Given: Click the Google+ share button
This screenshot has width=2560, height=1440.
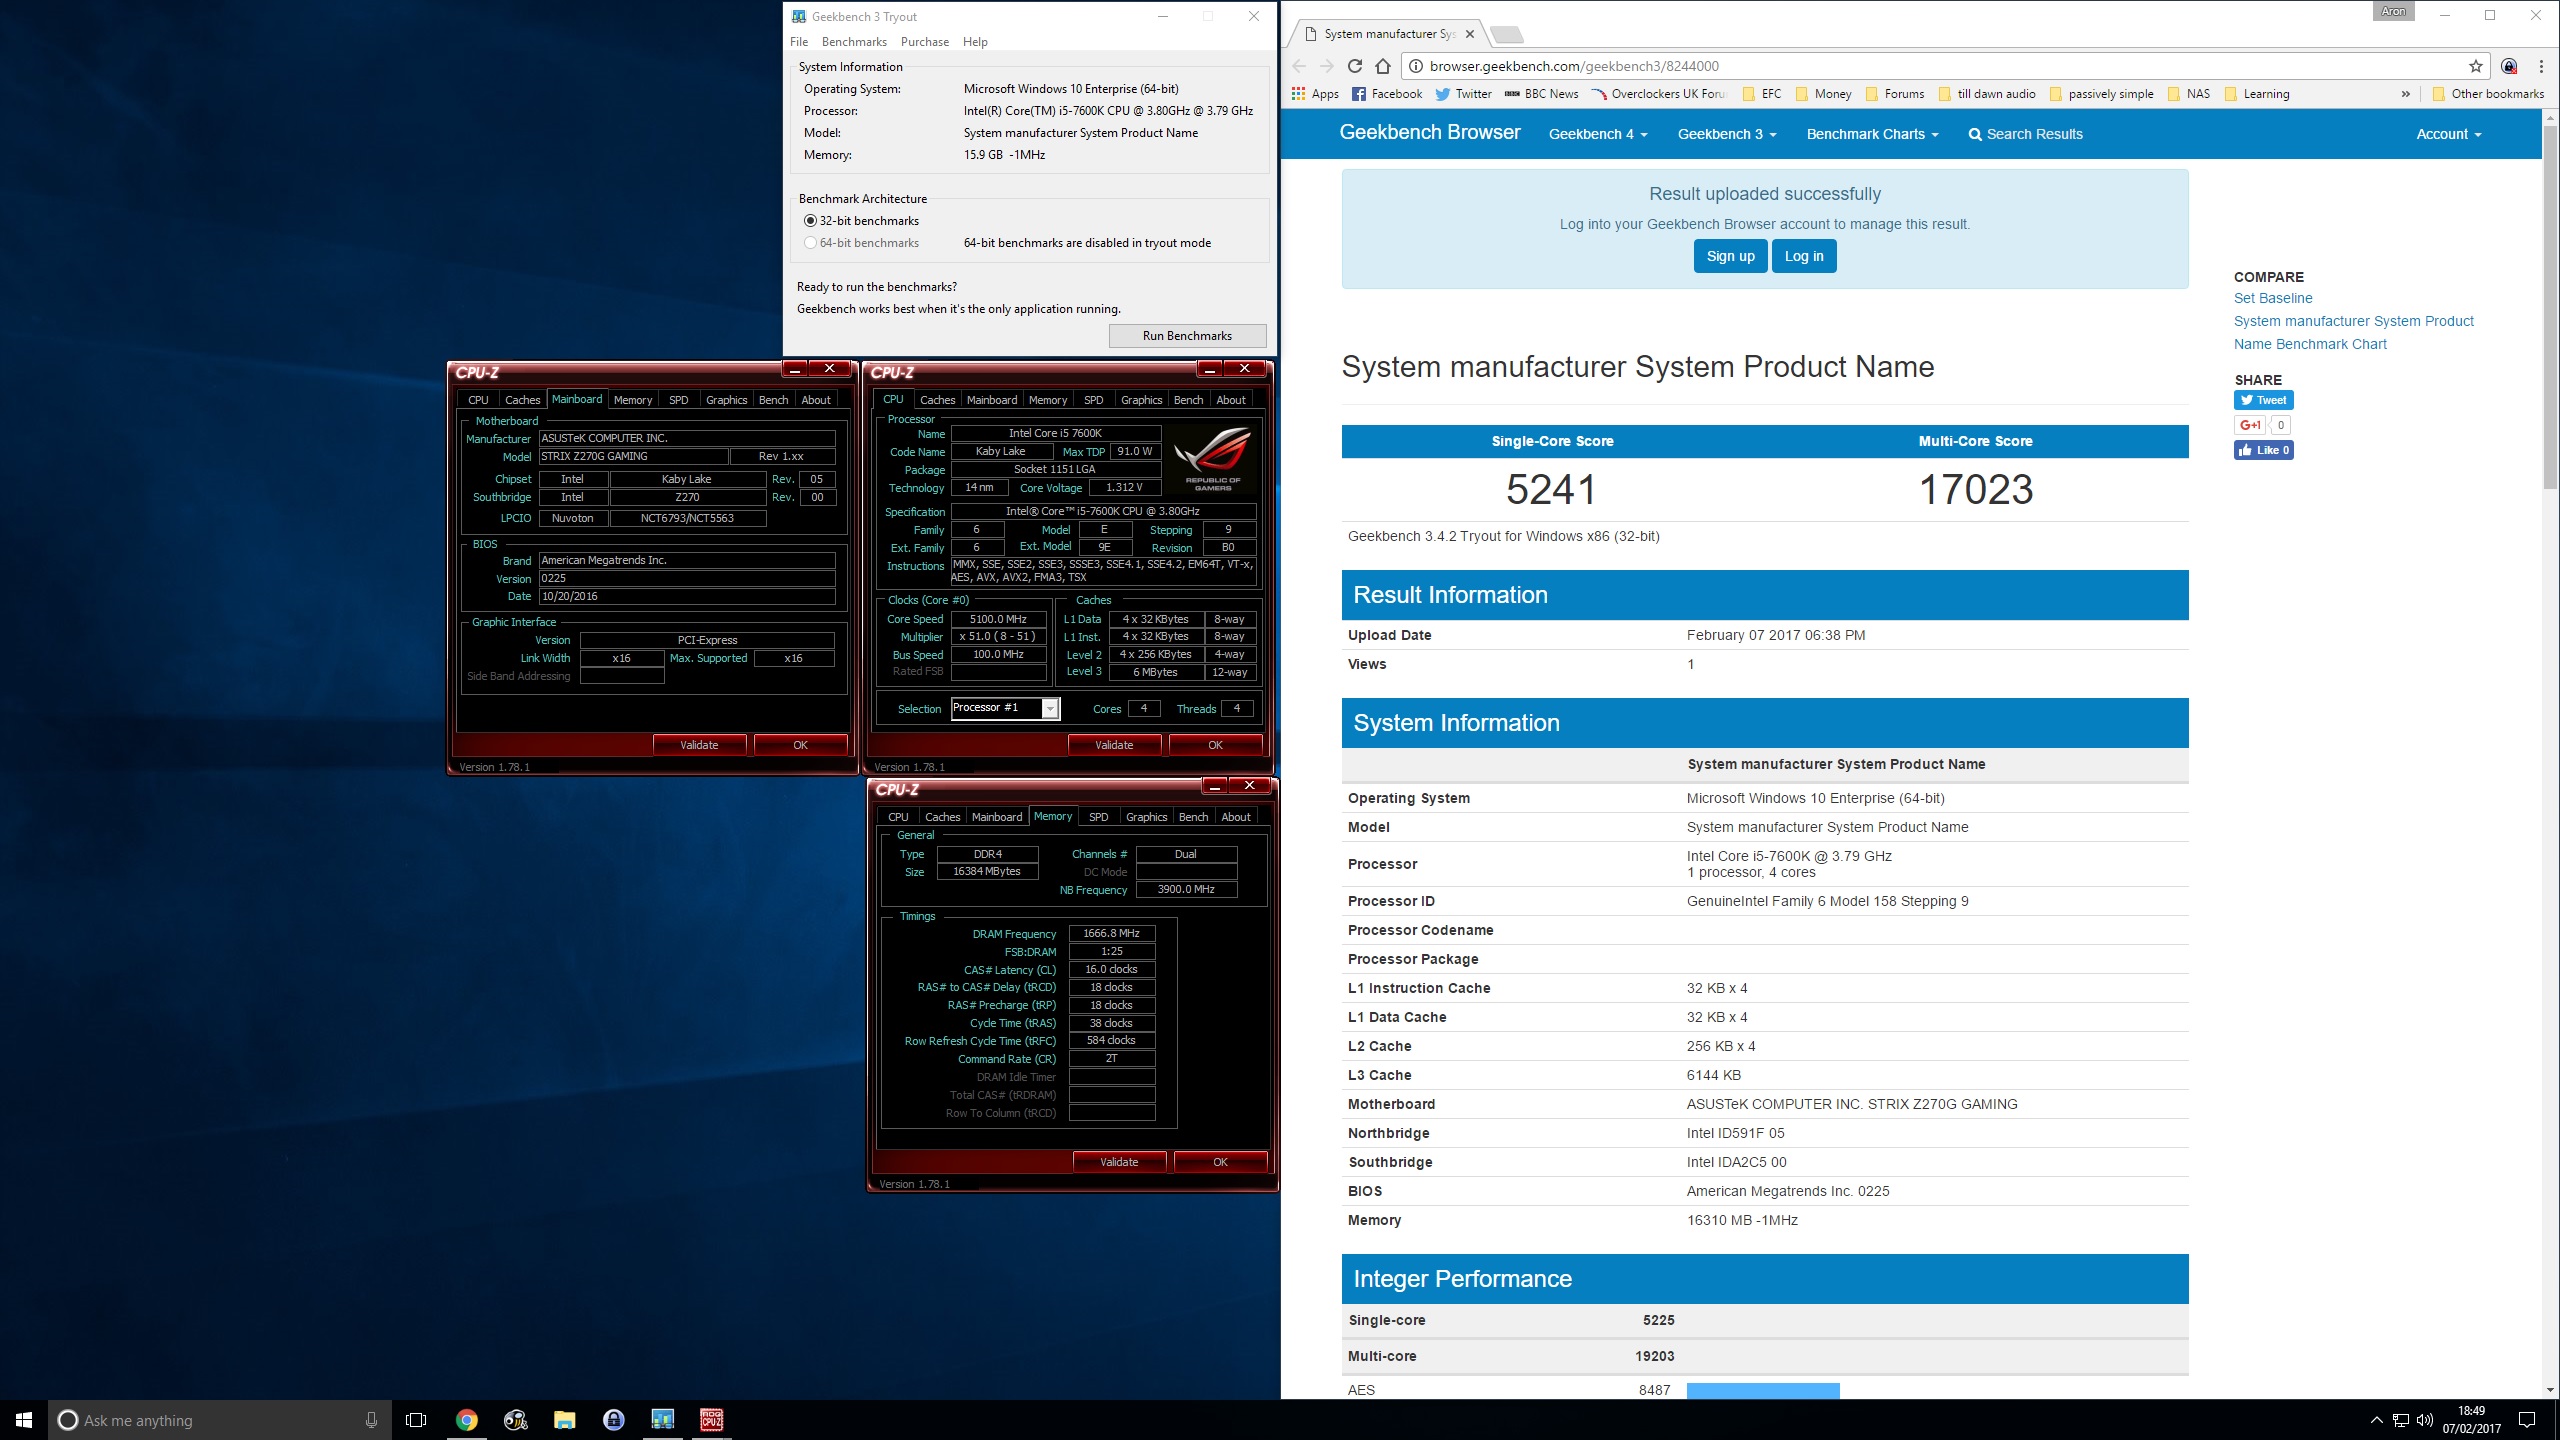Looking at the screenshot, I should click(2250, 425).
